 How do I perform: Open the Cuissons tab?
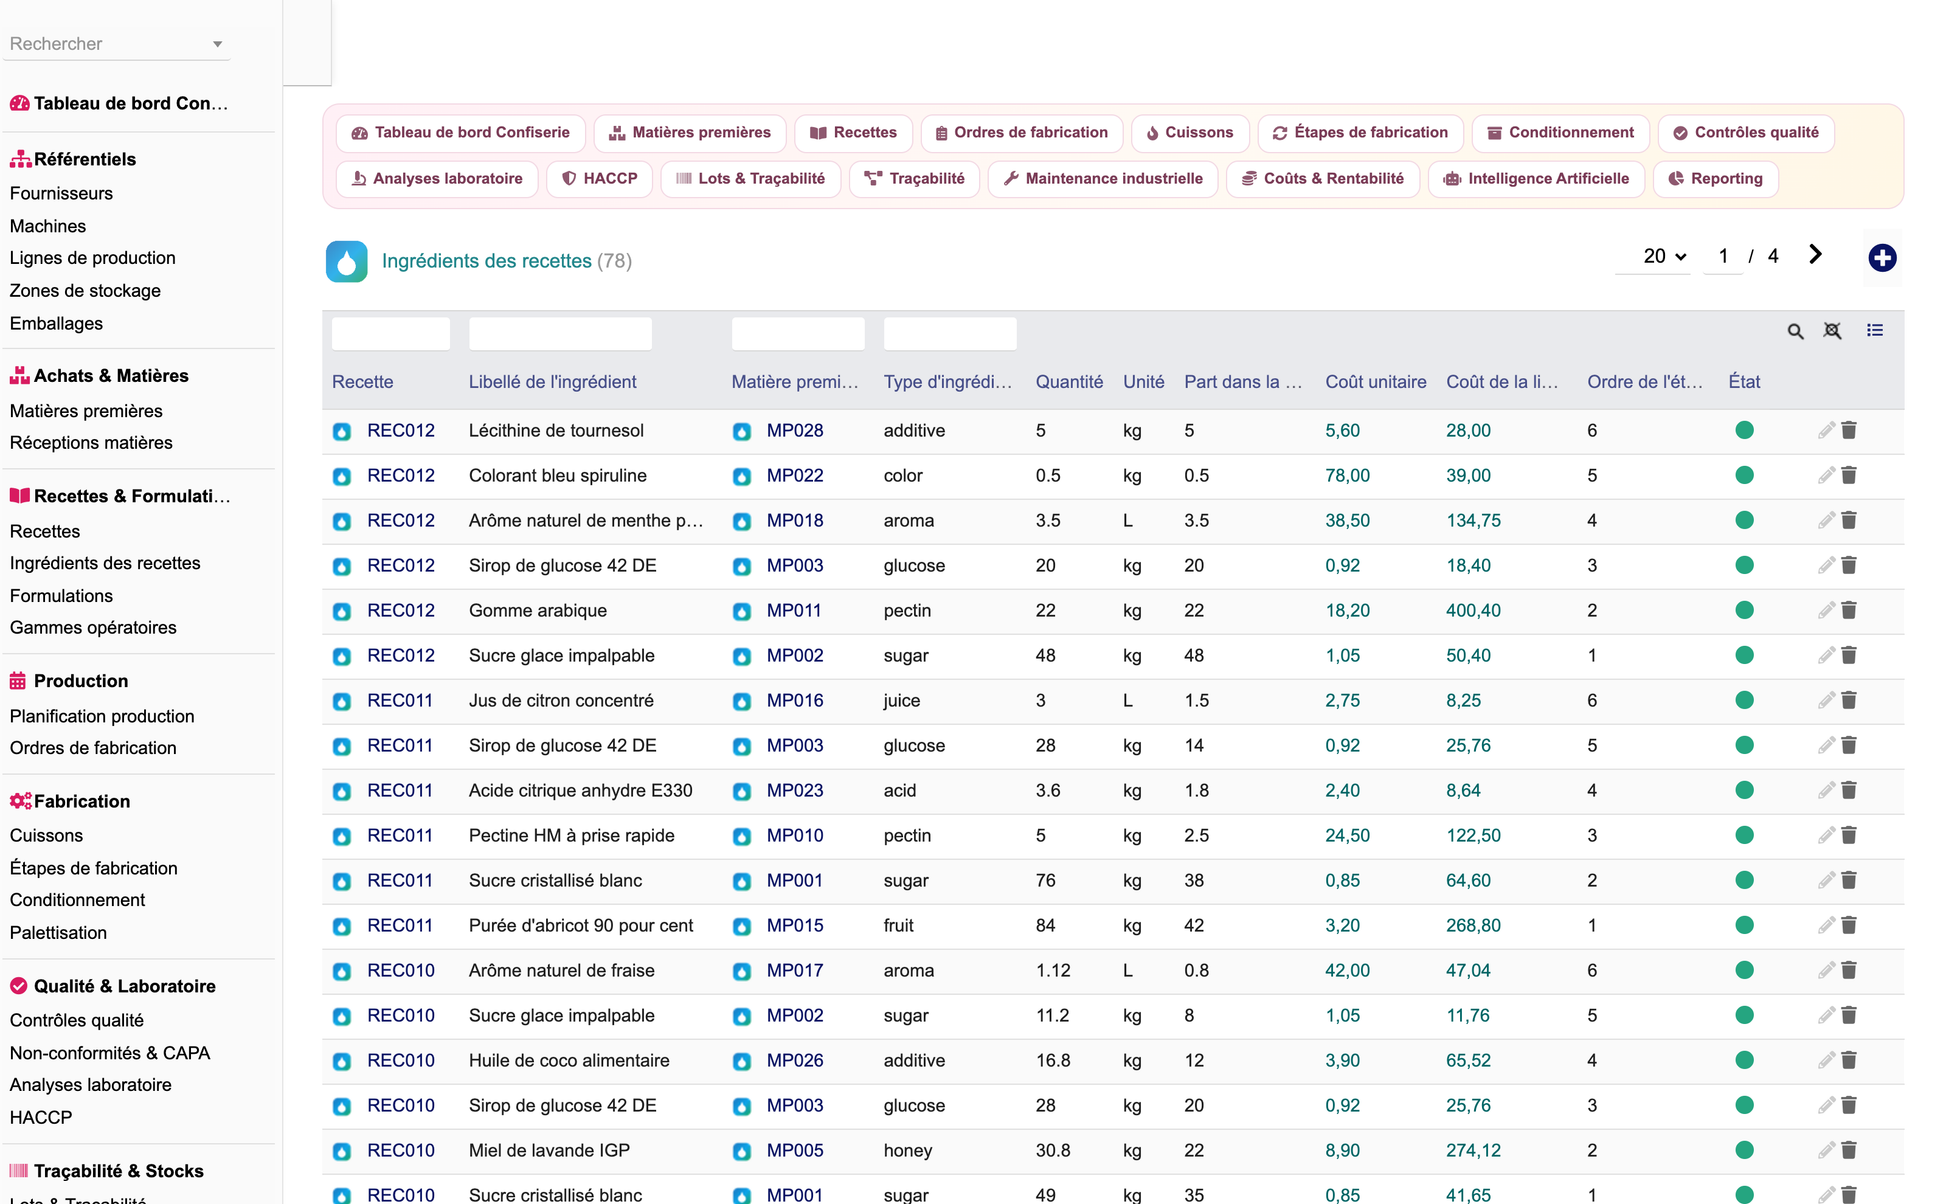click(1189, 133)
